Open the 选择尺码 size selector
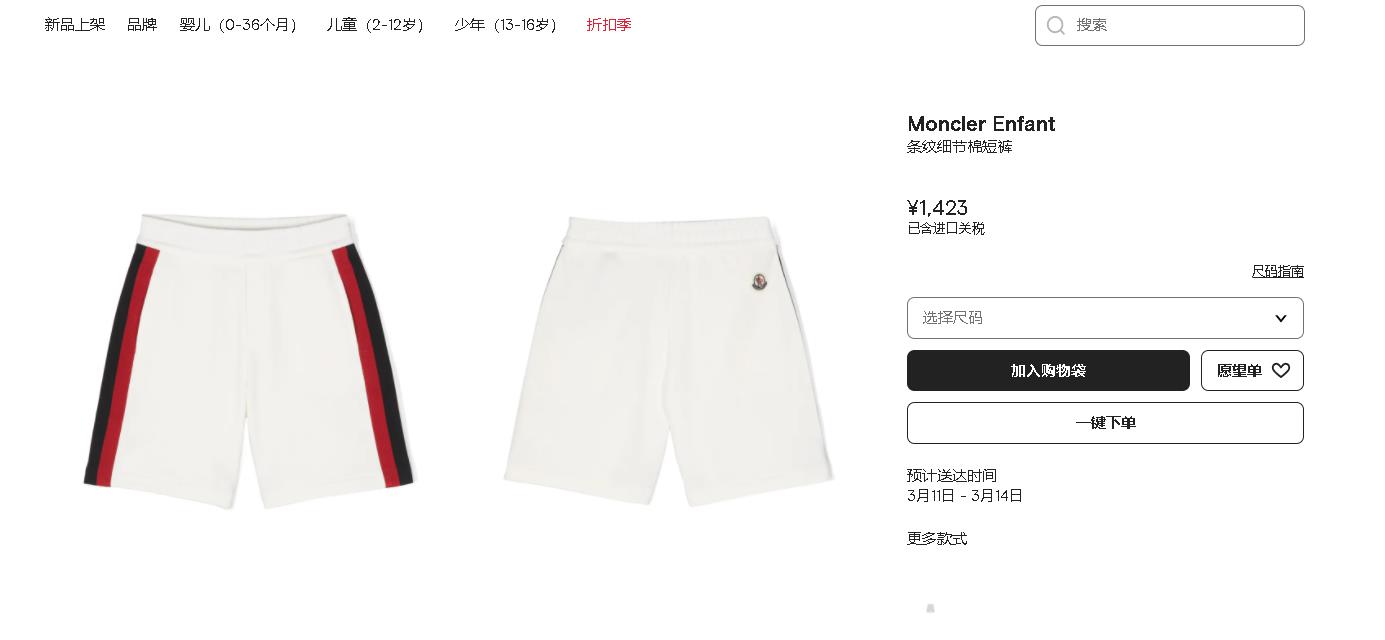Screen dimensions: 1385x640 (x=1105, y=318)
